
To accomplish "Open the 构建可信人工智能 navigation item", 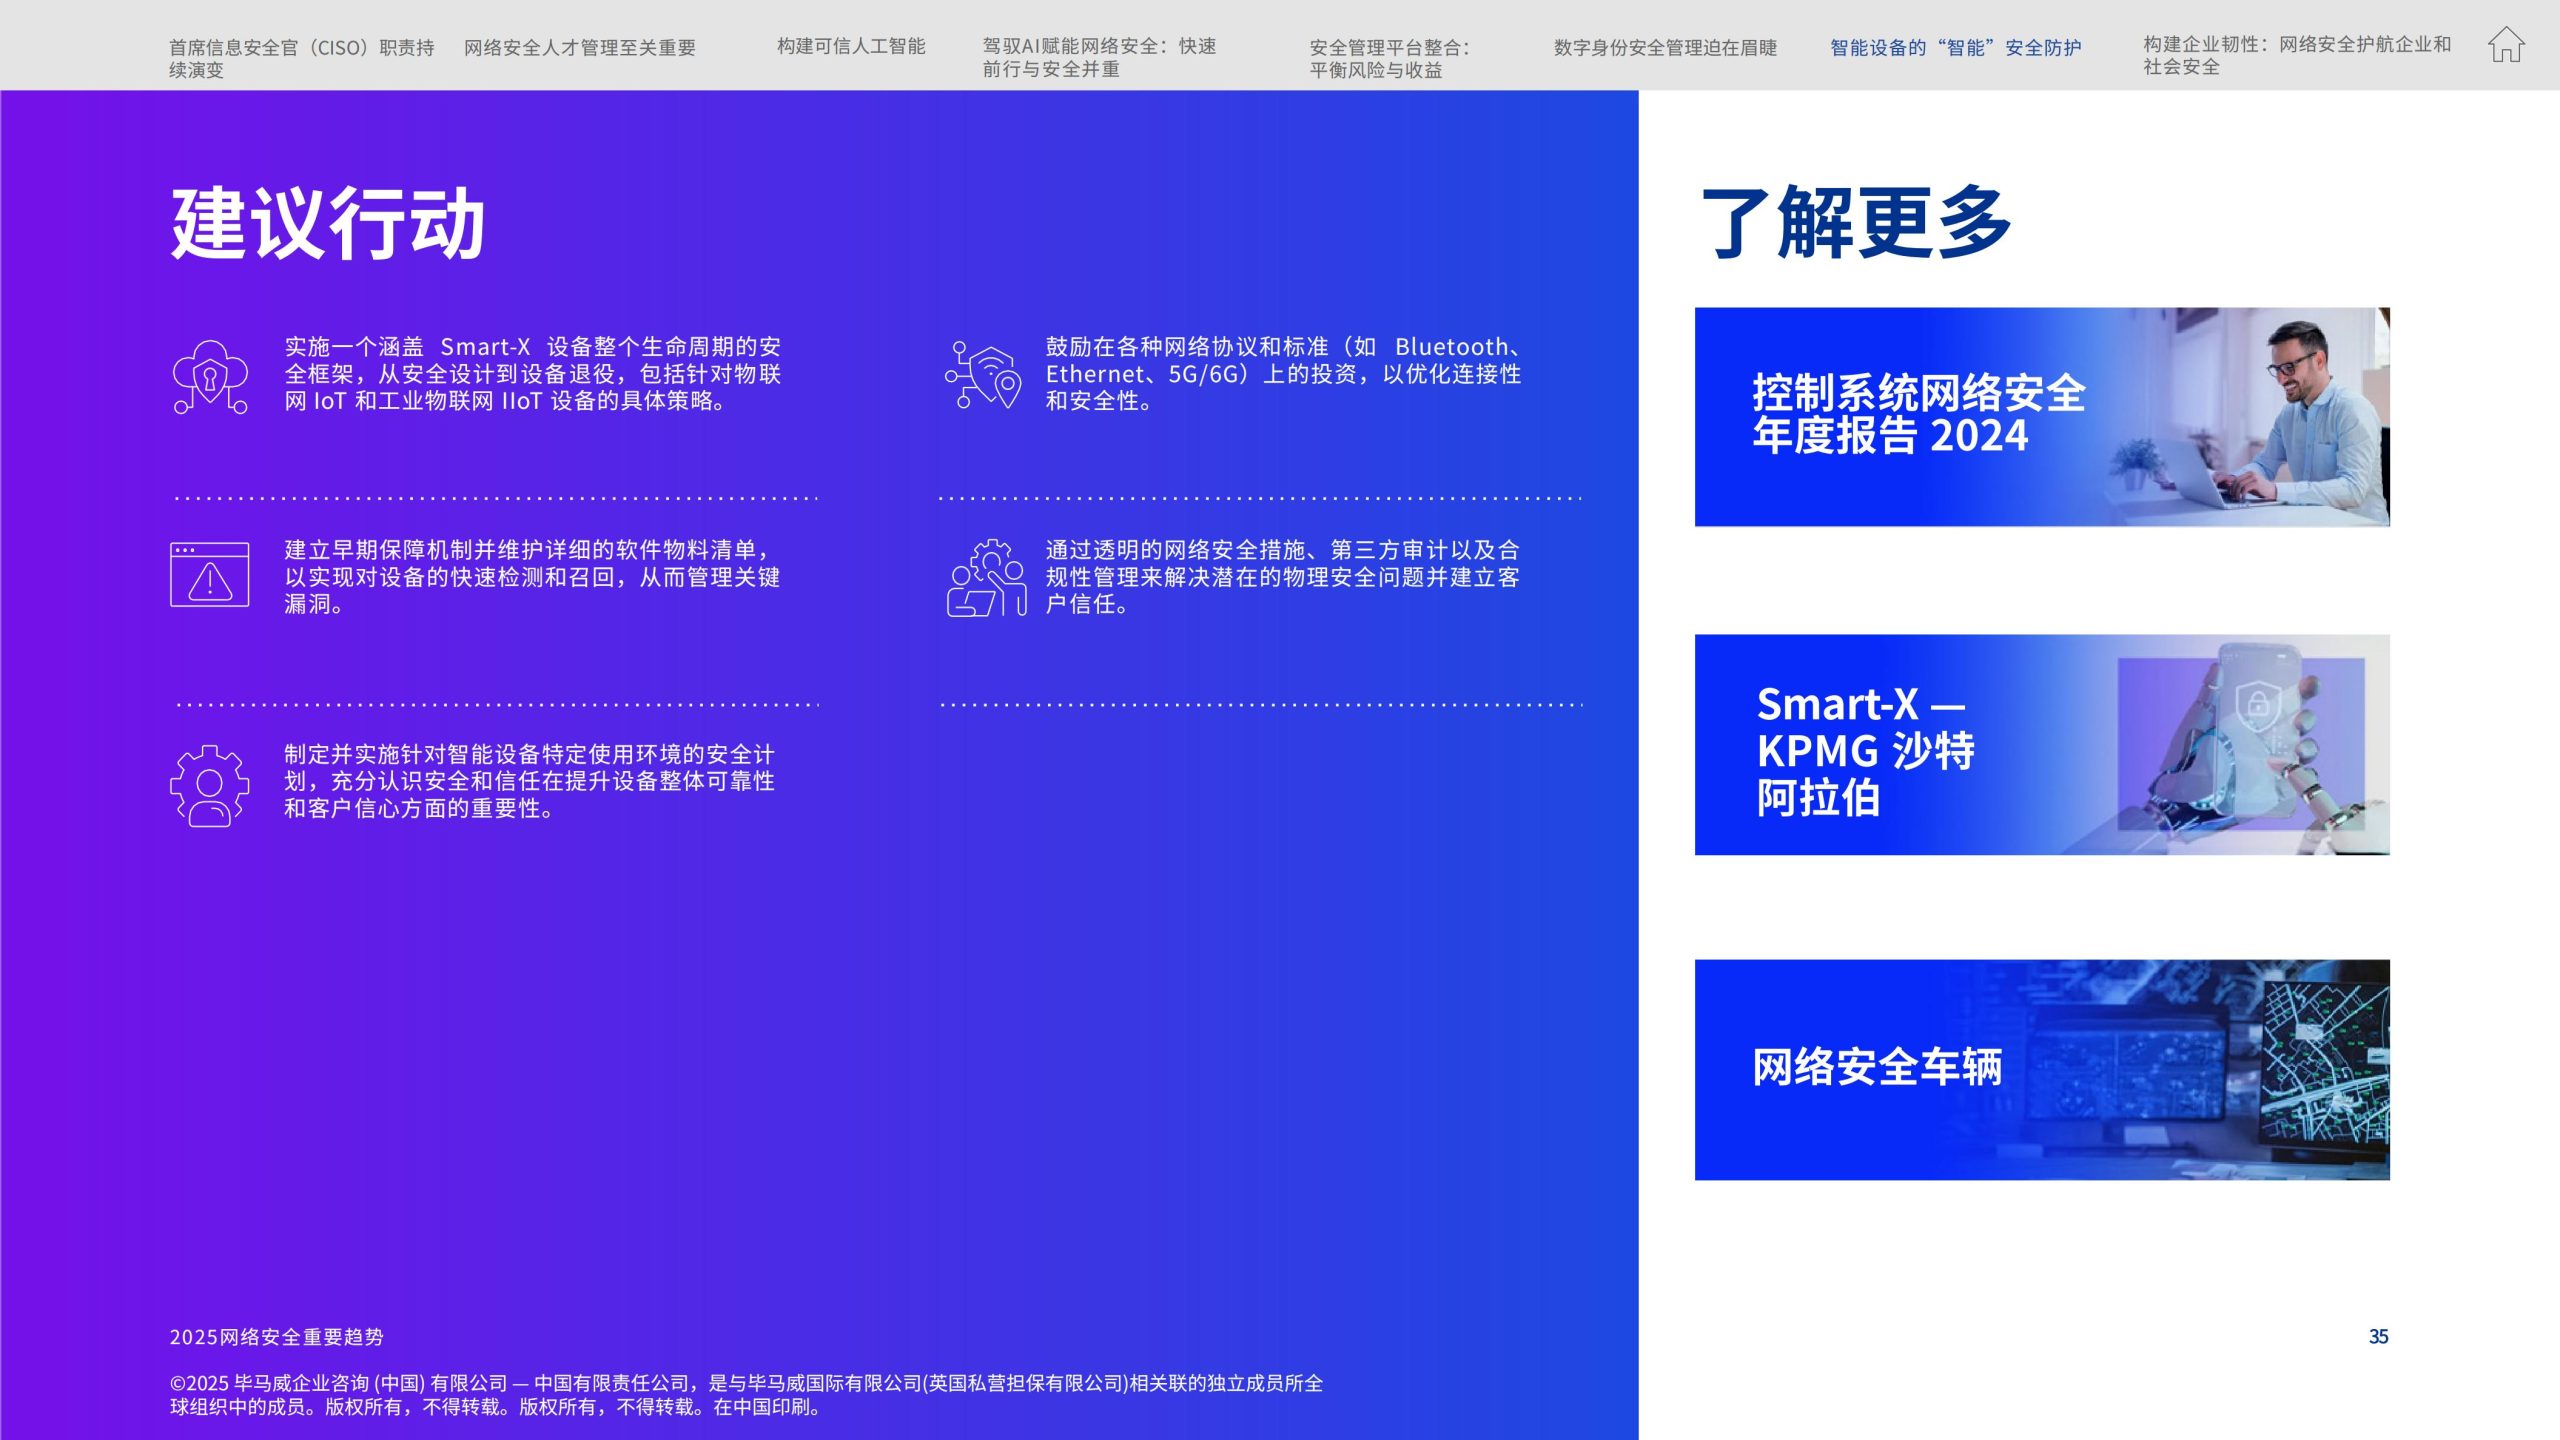I will point(851,46).
